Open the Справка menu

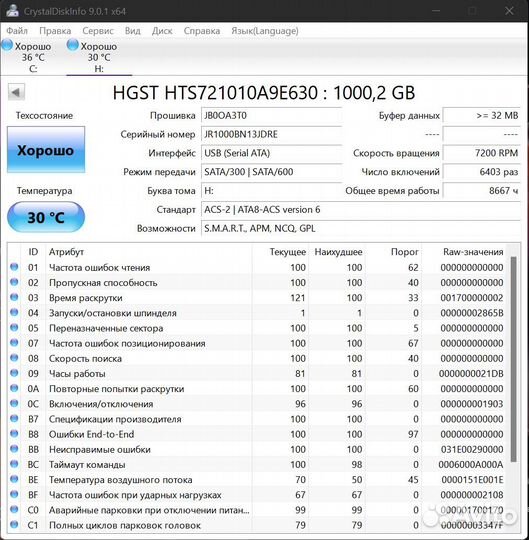(202, 31)
